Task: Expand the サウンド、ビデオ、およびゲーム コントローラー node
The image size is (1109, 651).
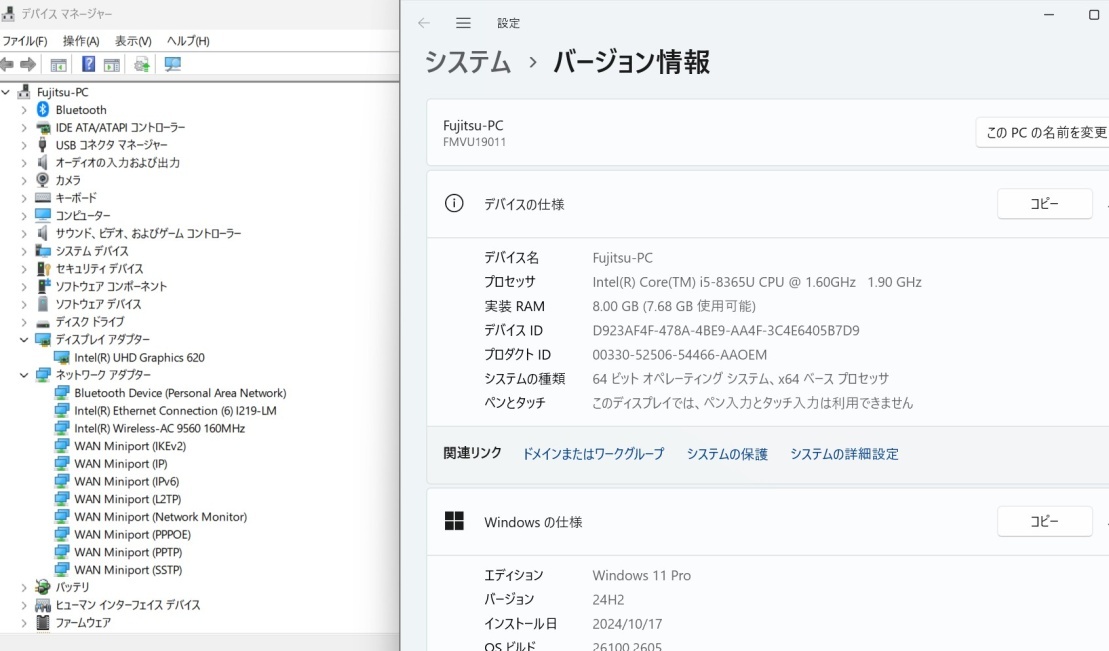Action: pyautogui.click(x=24, y=233)
